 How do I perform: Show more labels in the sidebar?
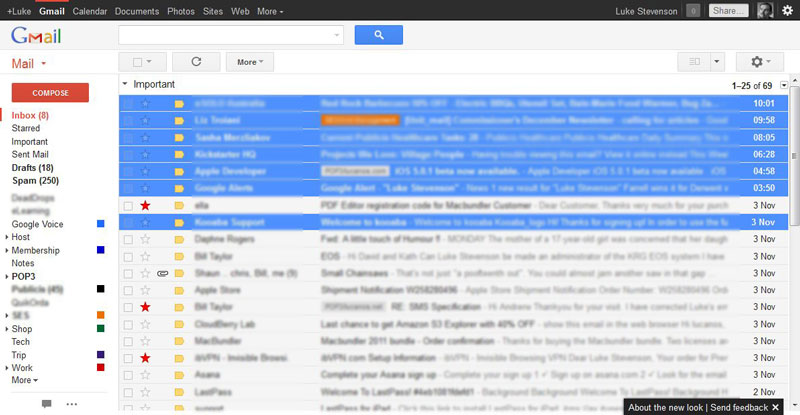pyautogui.click(x=24, y=380)
